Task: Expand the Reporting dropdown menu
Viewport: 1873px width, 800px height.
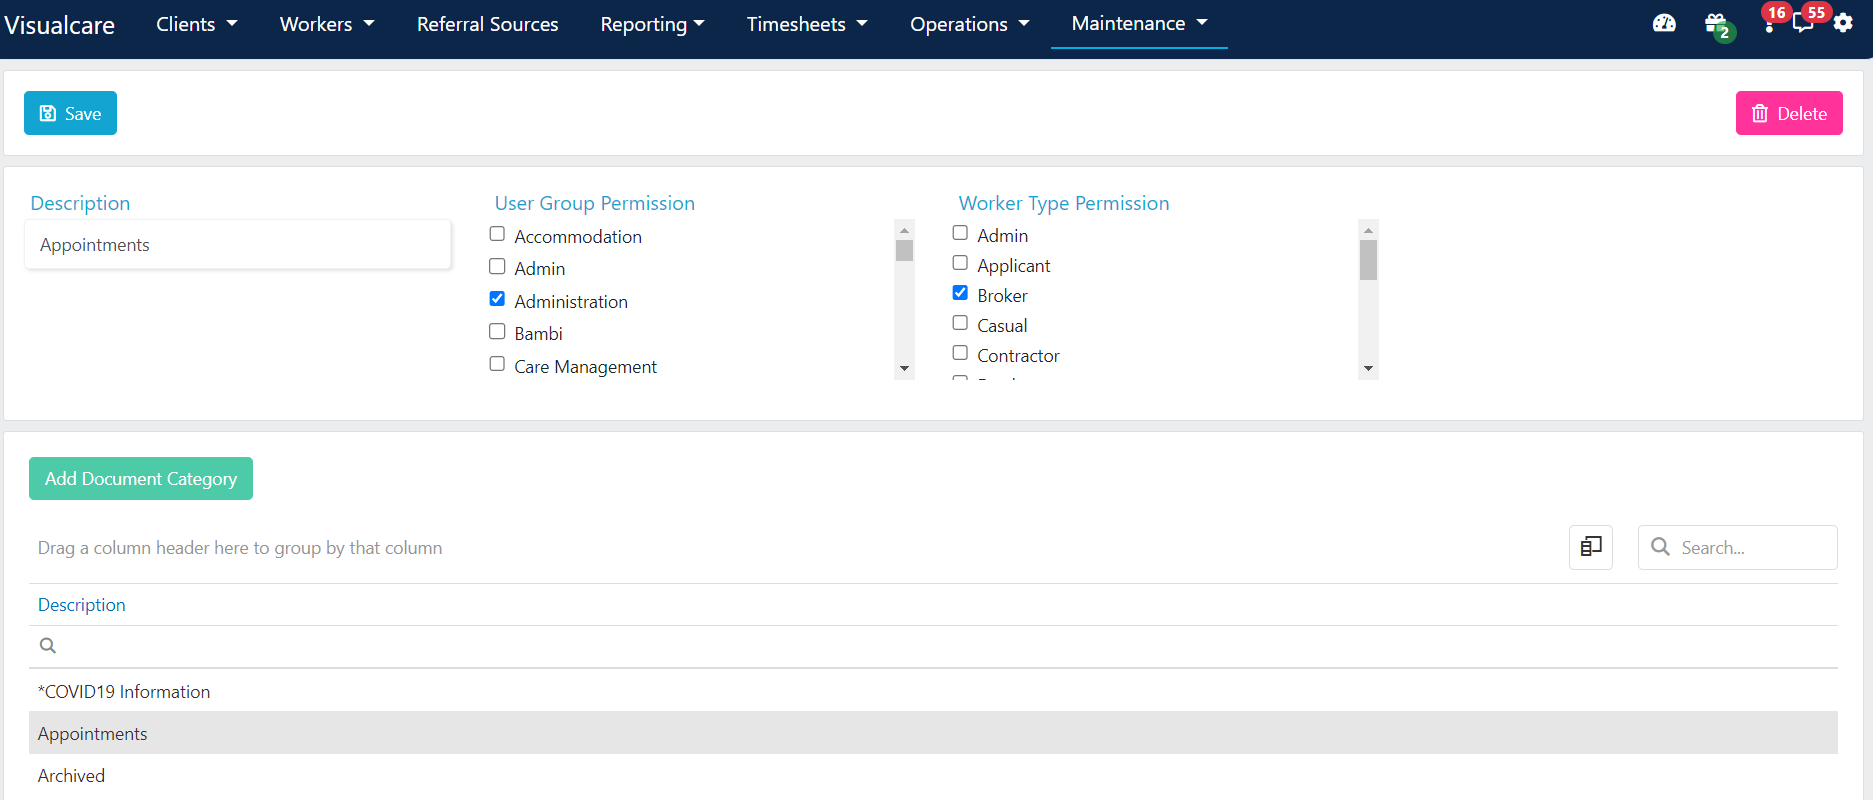Action: coord(652,24)
